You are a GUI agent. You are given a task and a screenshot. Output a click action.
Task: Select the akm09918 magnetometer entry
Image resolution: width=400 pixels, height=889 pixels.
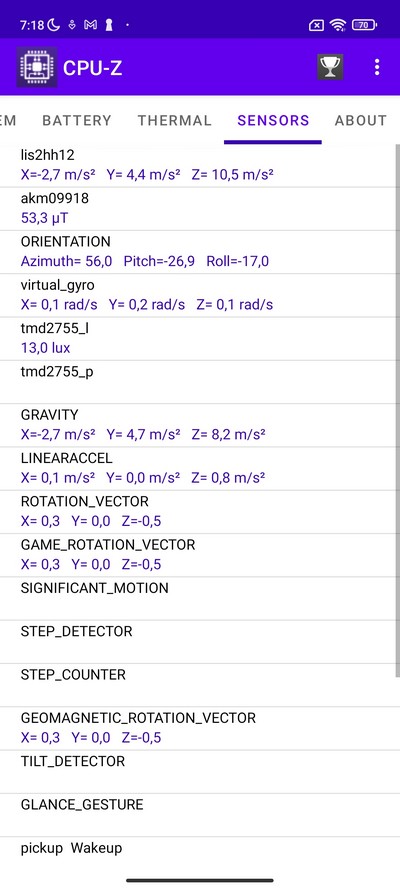[x=198, y=209]
